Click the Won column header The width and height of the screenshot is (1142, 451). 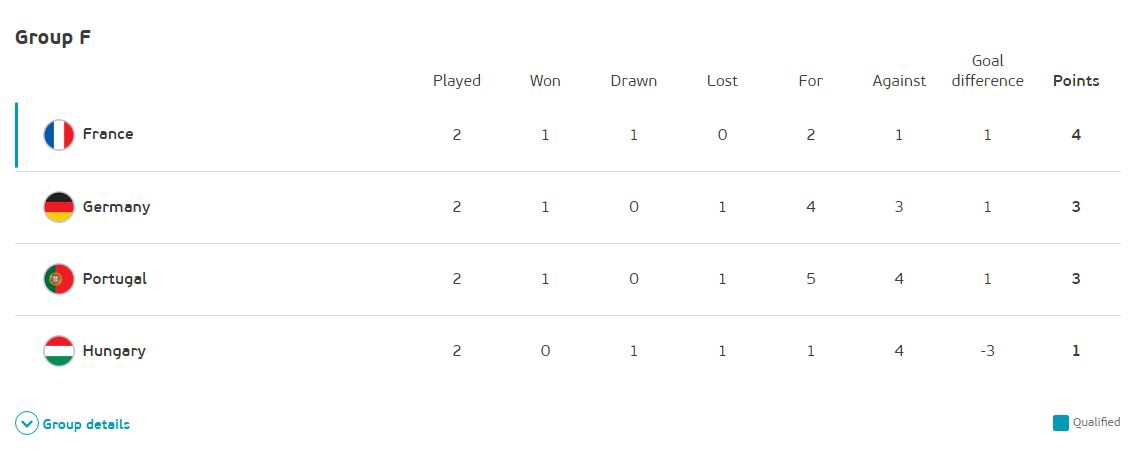point(545,81)
